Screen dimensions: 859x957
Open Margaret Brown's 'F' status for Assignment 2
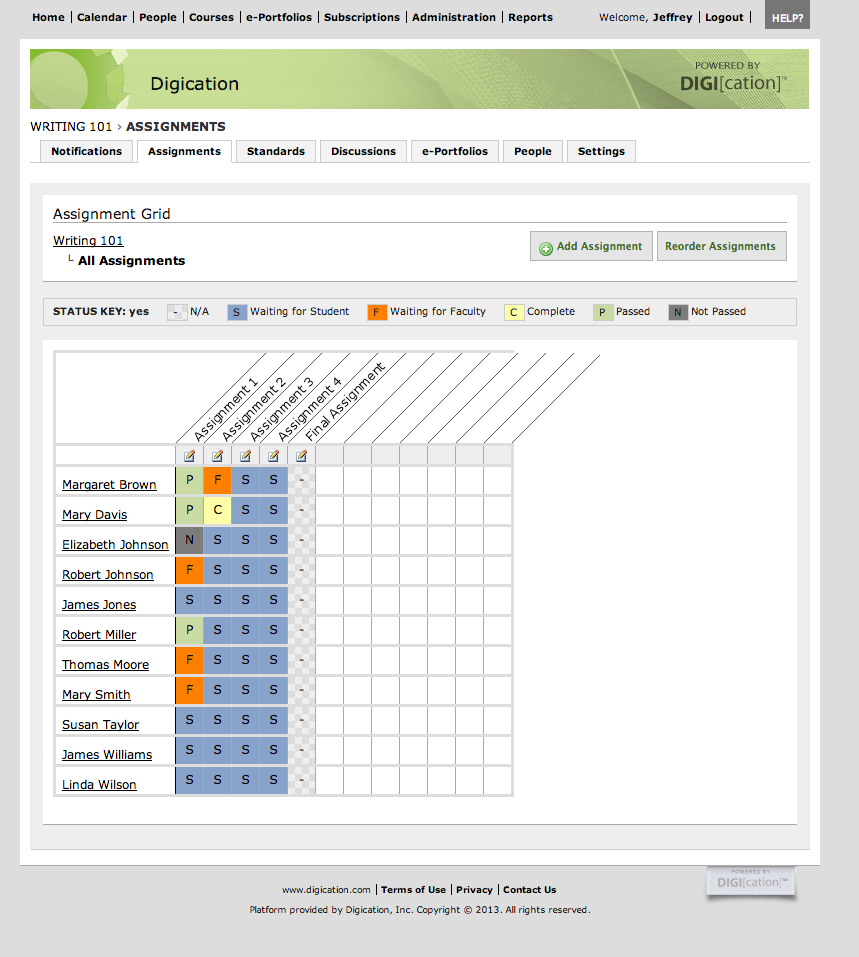click(217, 480)
